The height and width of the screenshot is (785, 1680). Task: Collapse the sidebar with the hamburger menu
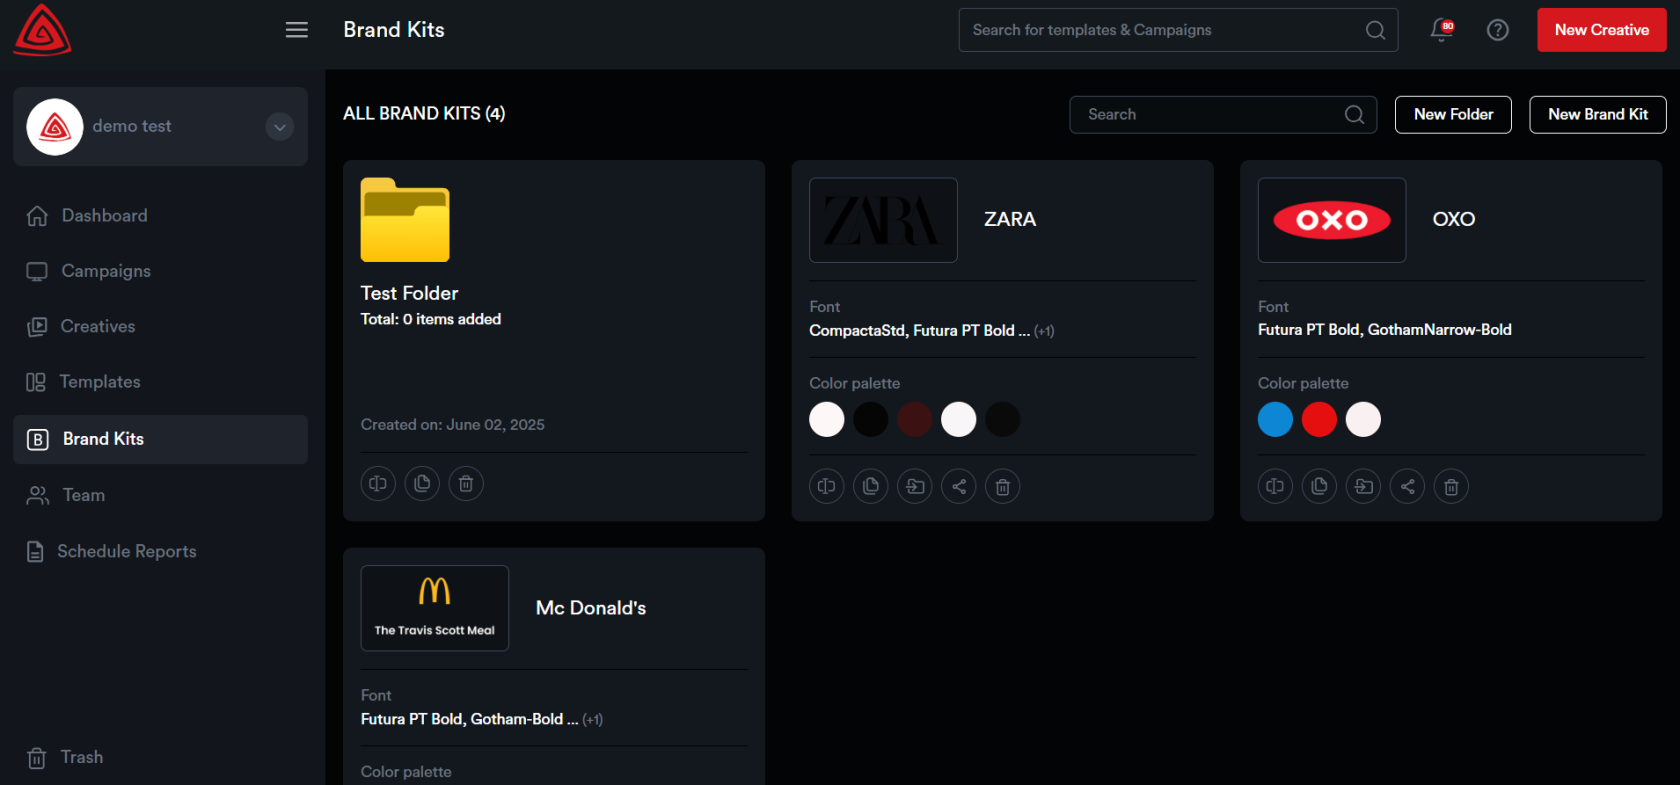coord(297,30)
